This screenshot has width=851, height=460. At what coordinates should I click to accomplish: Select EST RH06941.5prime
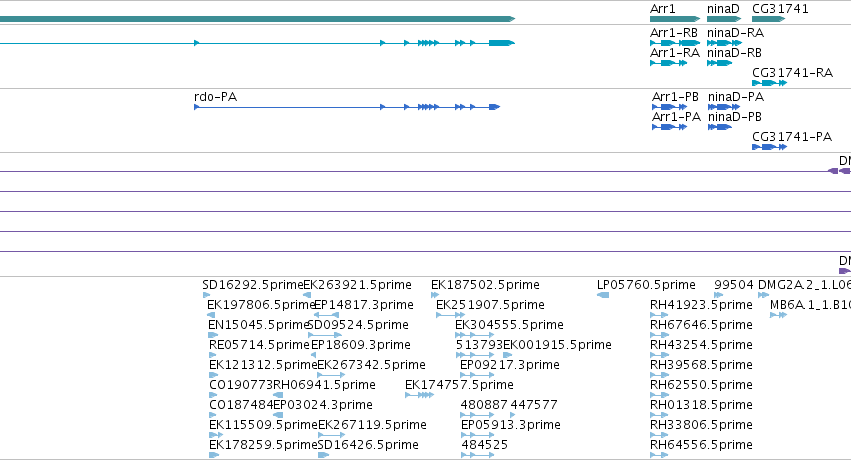click(x=324, y=385)
